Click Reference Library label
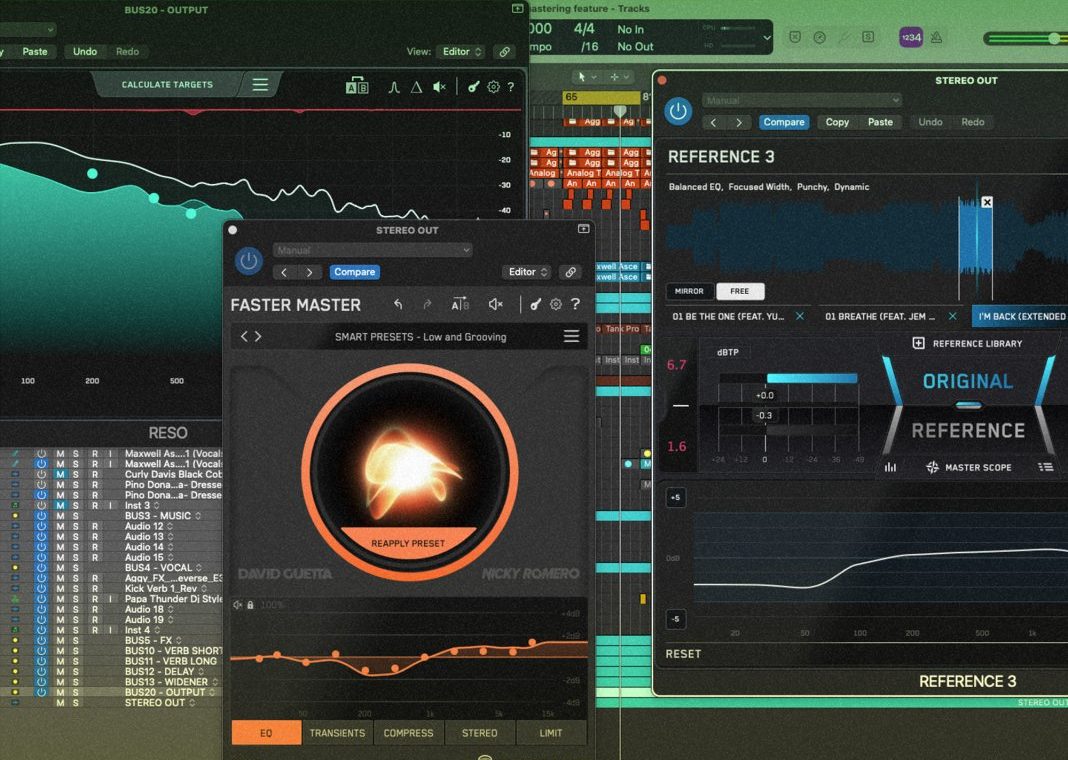Viewport: 1068px width, 760px height. pos(977,344)
